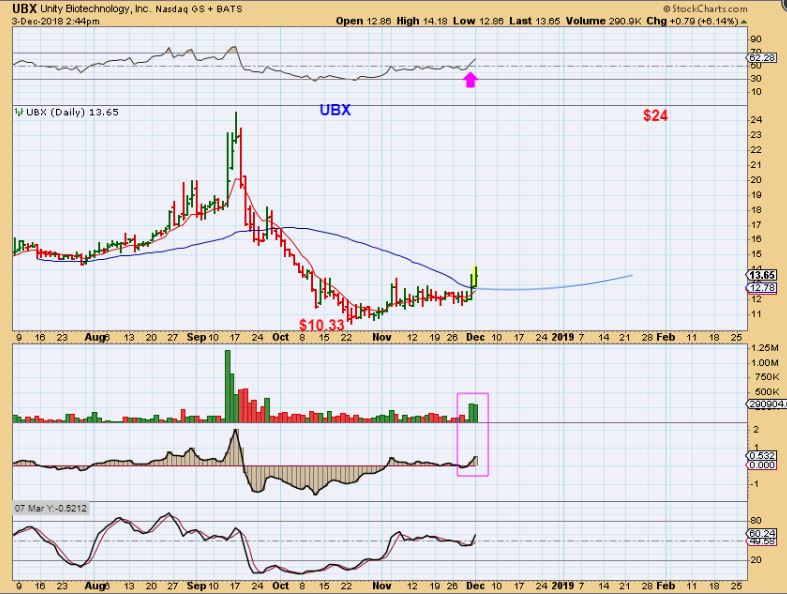This screenshot has height=594, width=787.
Task: Click the 62.28 RSI value tag
Action: (x=762, y=58)
